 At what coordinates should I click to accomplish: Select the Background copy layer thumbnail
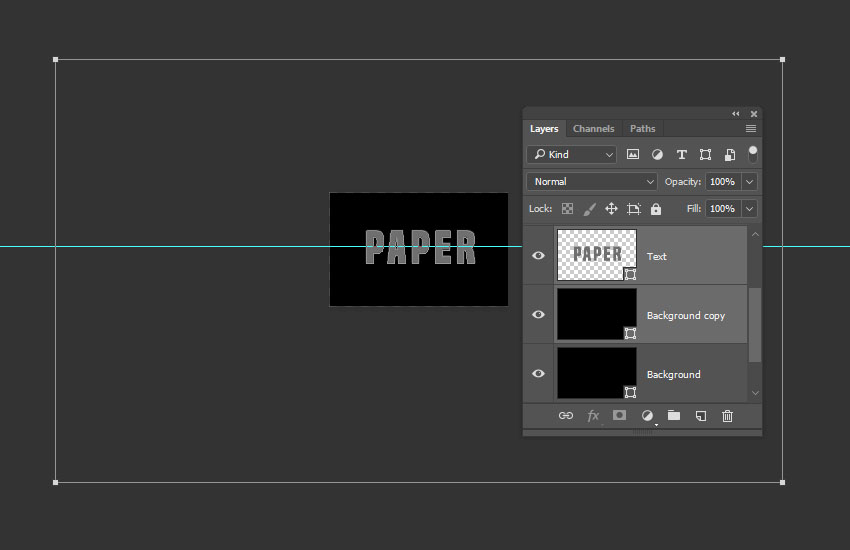597,314
